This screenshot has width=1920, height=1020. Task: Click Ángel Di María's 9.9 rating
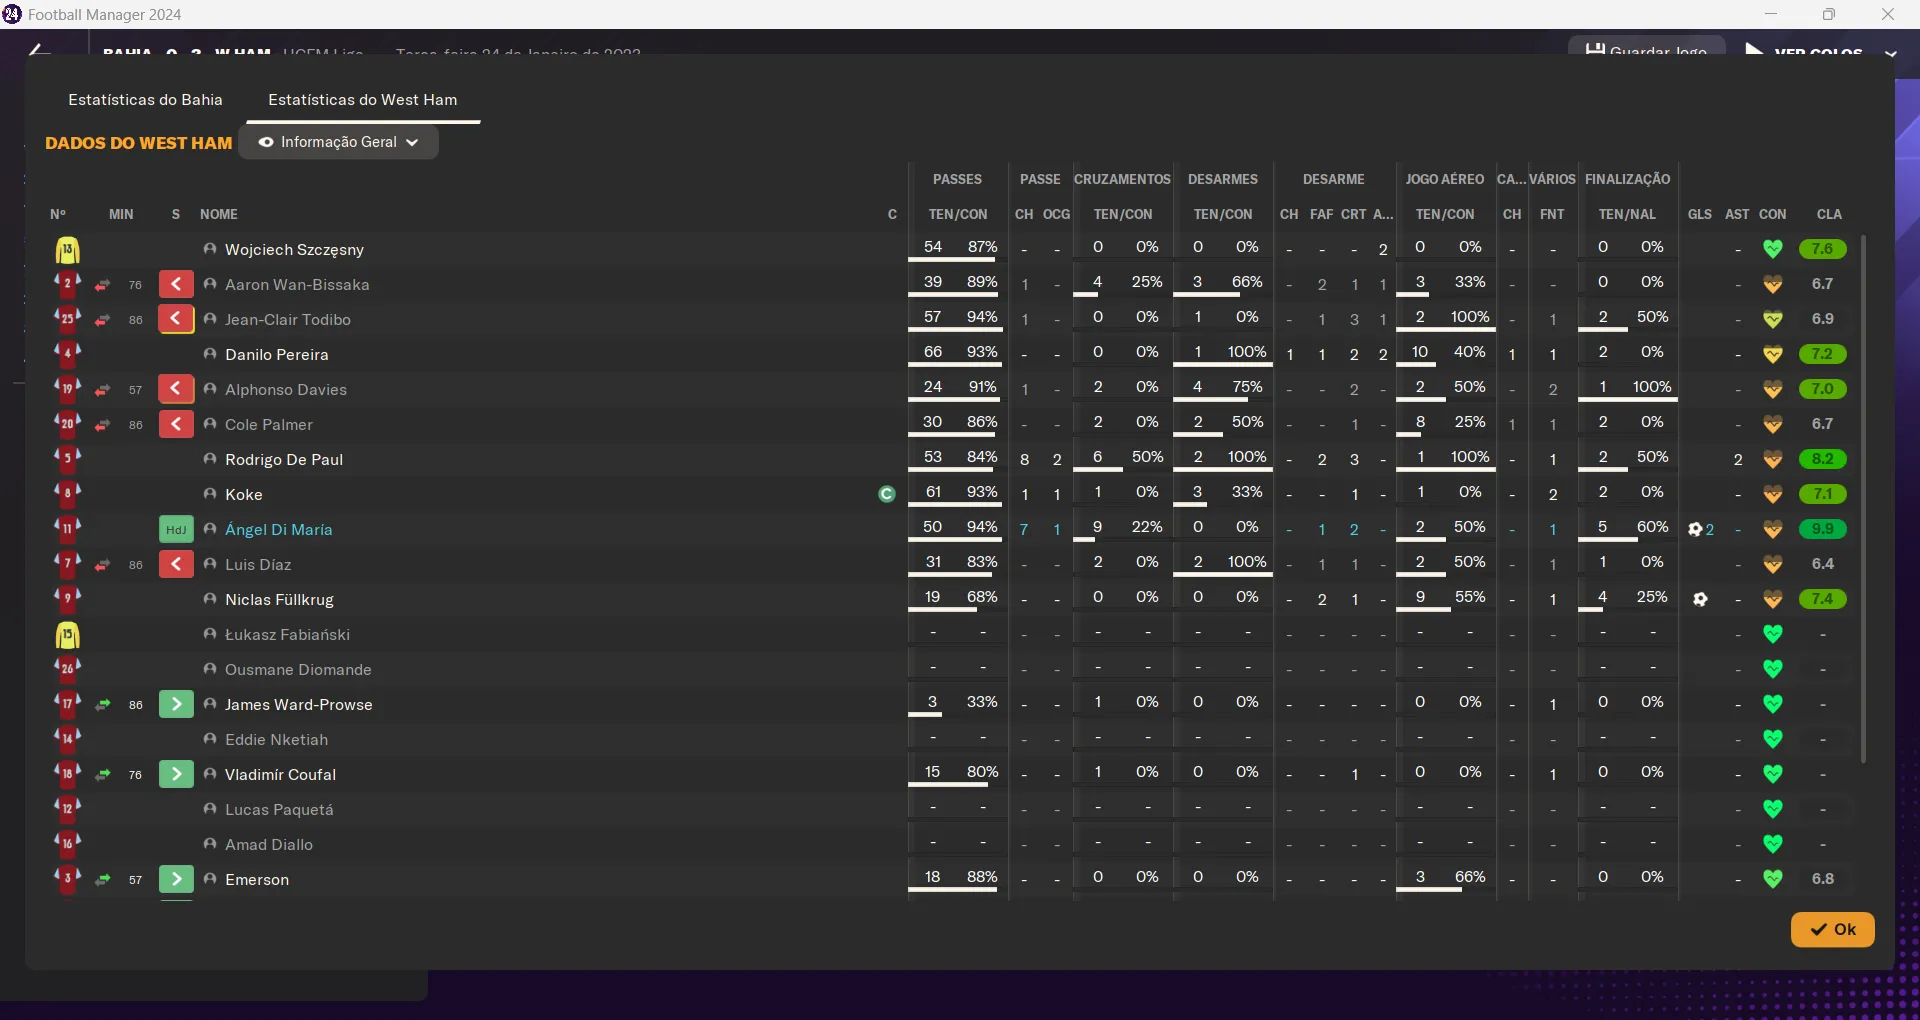click(1822, 529)
